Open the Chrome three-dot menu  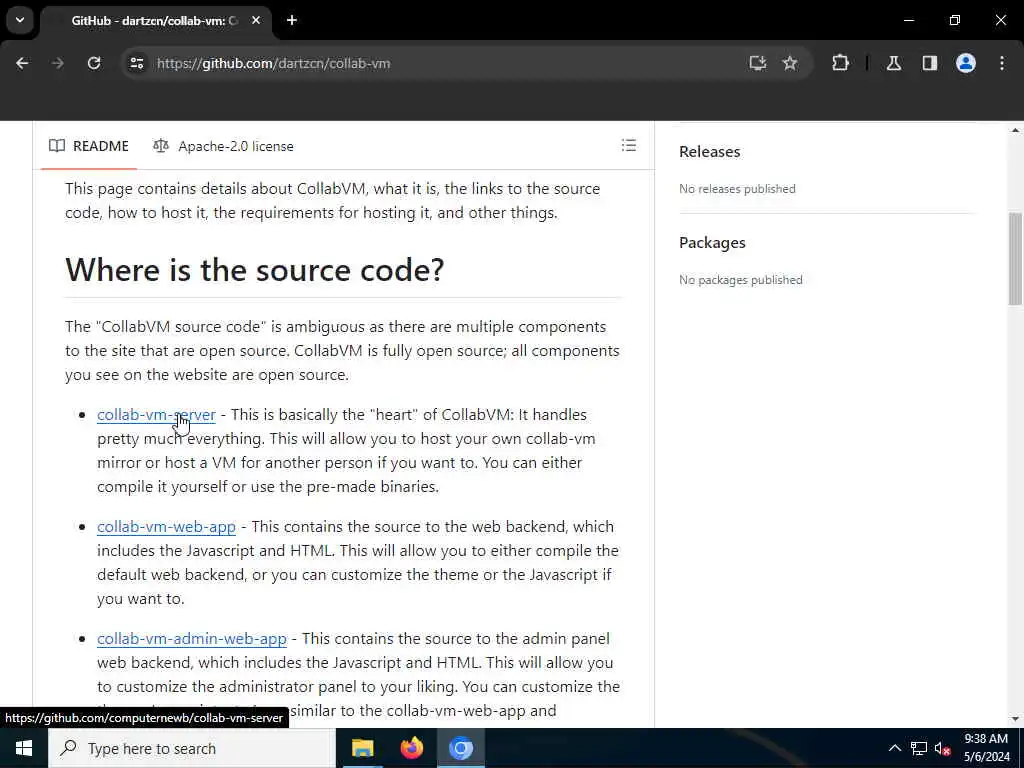(1002, 63)
